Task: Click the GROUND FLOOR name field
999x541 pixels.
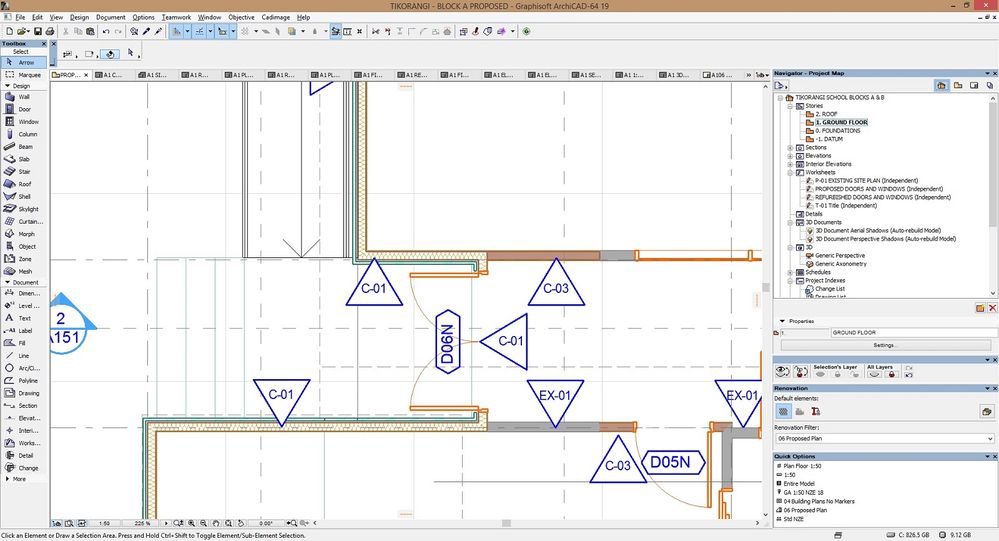Action: click(x=911, y=333)
